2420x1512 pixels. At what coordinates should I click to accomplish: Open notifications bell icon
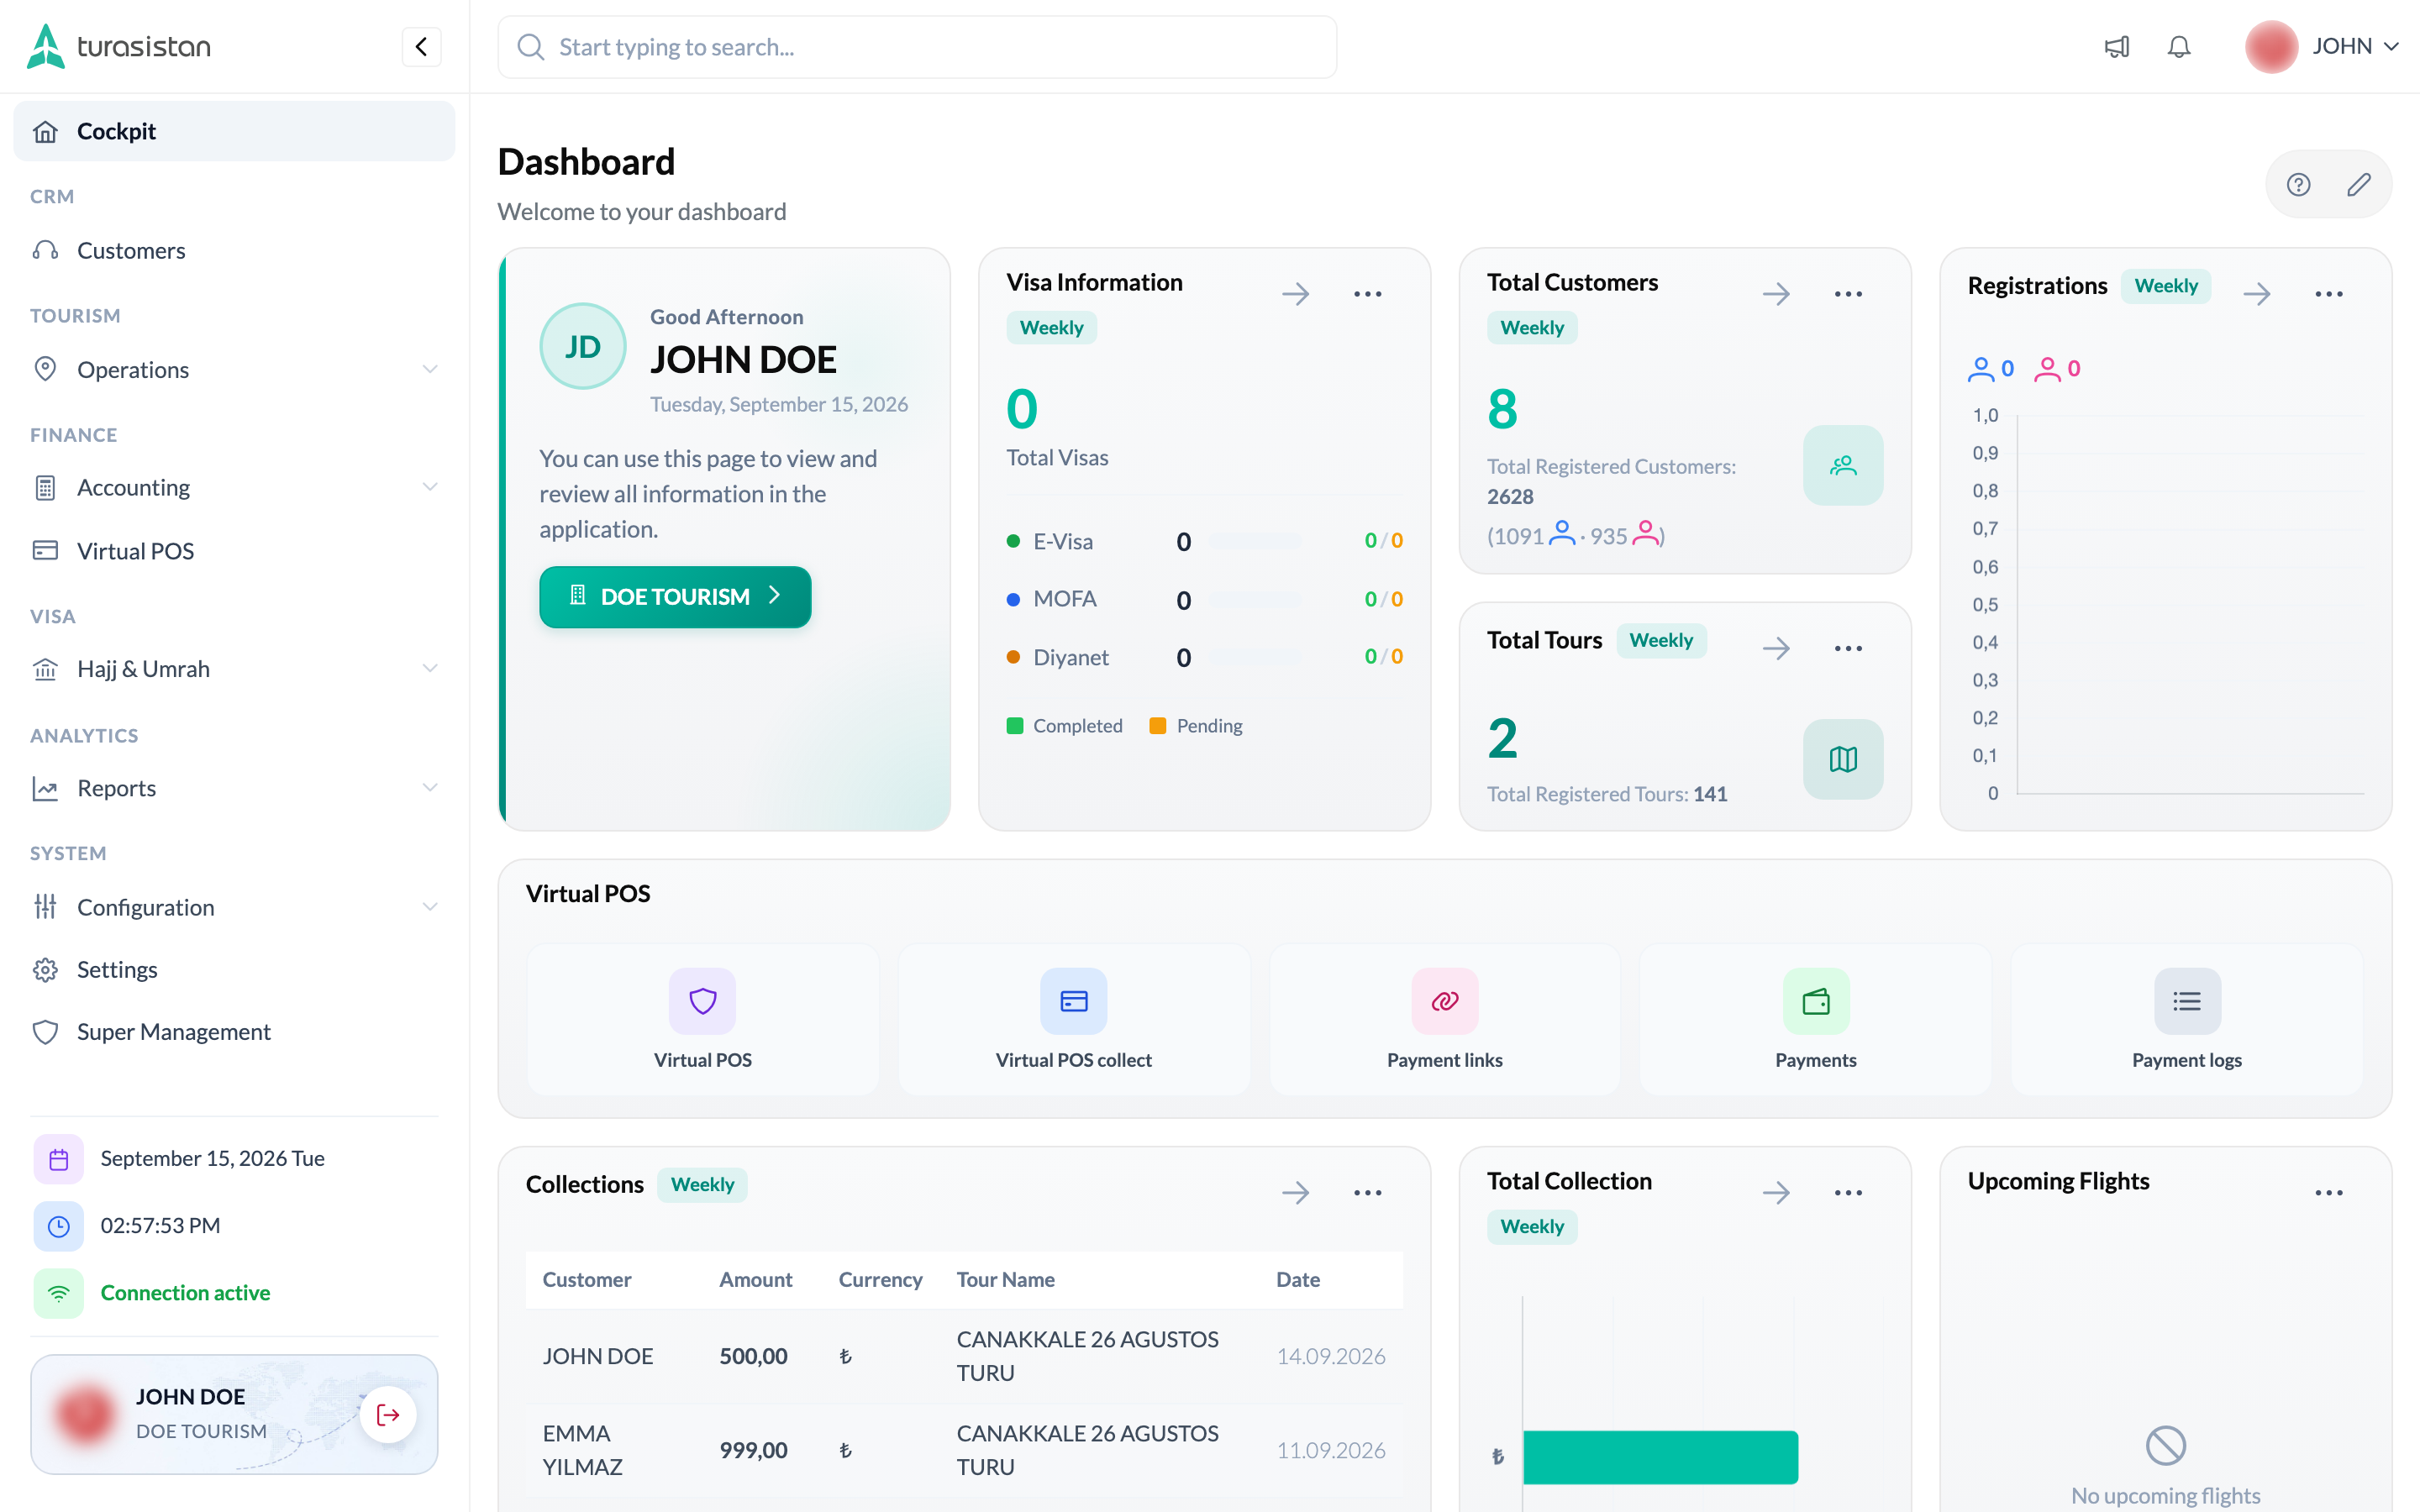pos(2179,47)
